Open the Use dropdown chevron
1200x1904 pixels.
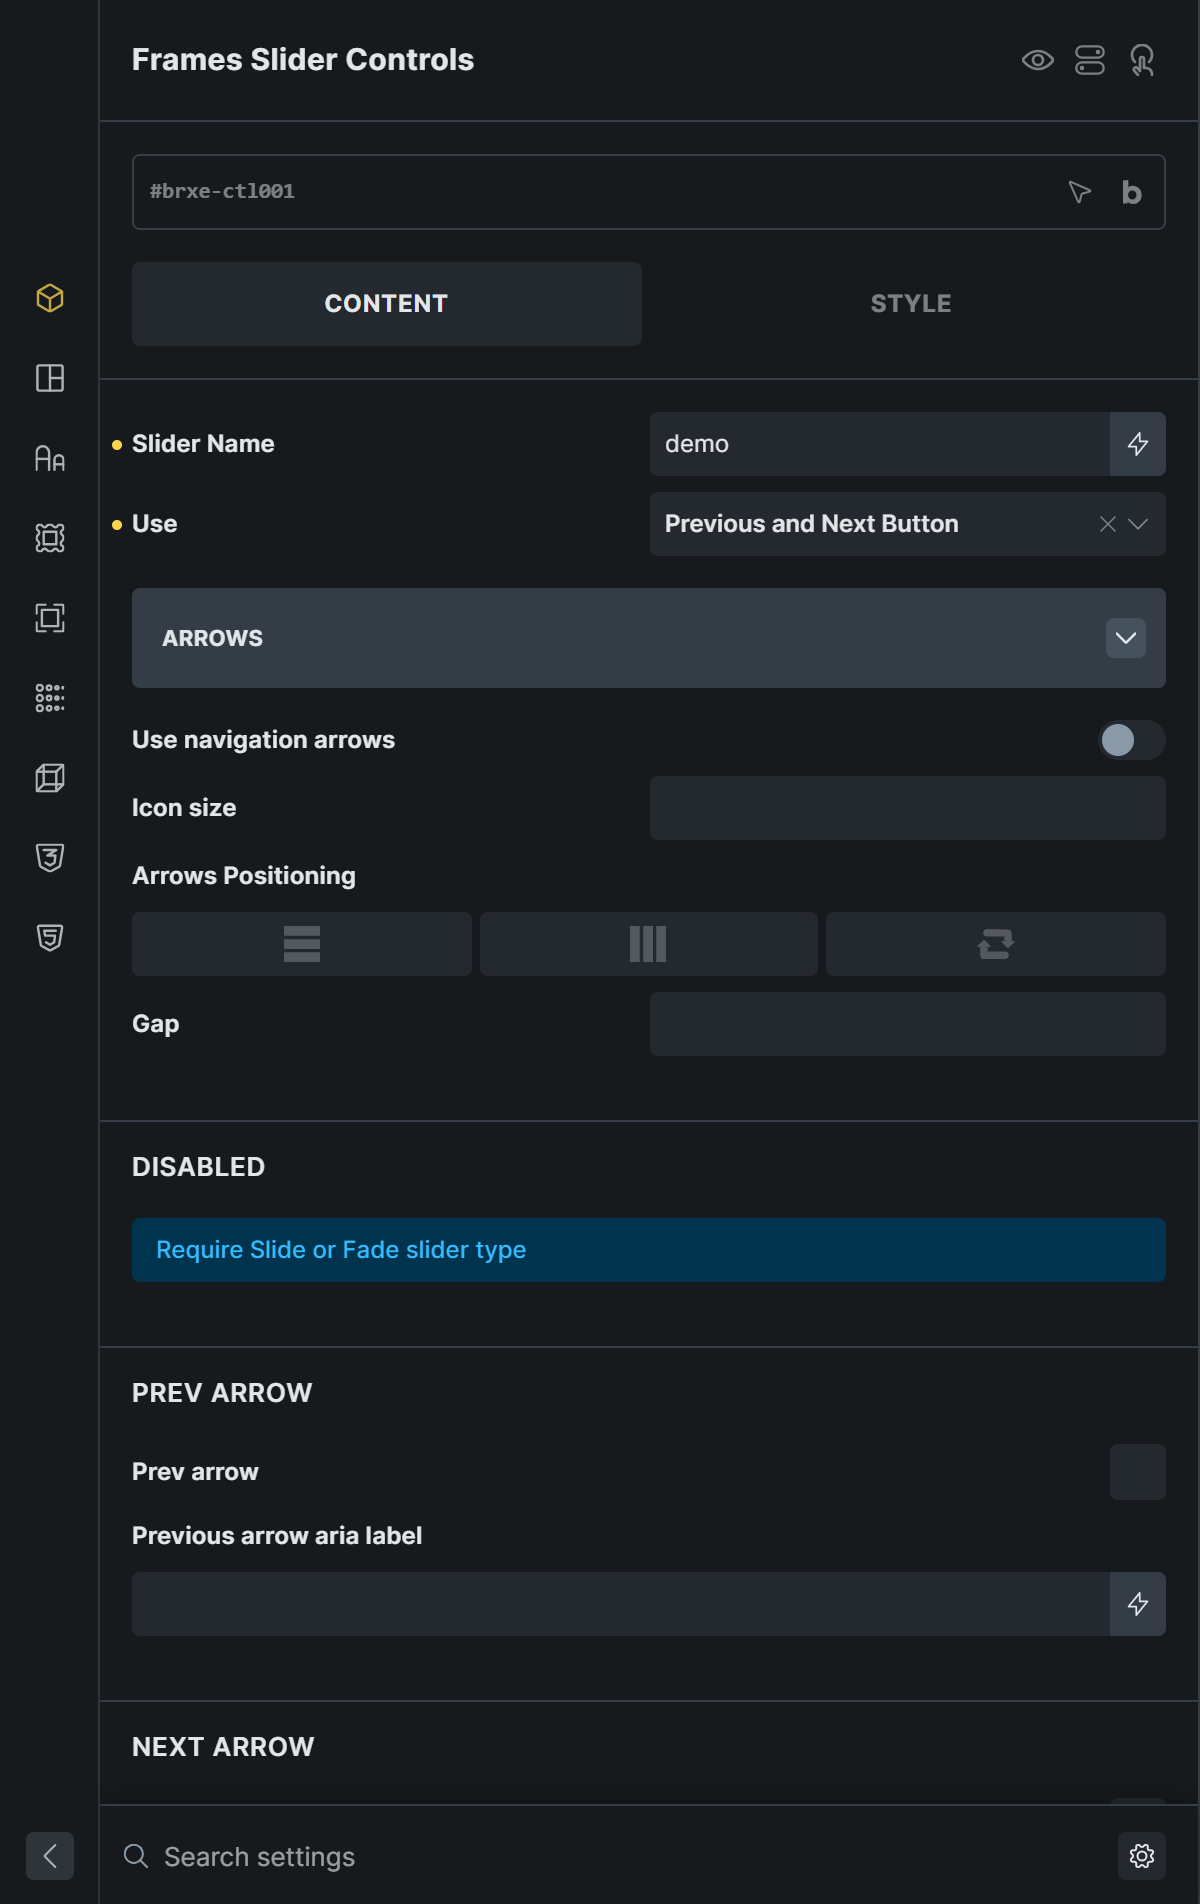[x=1138, y=524]
